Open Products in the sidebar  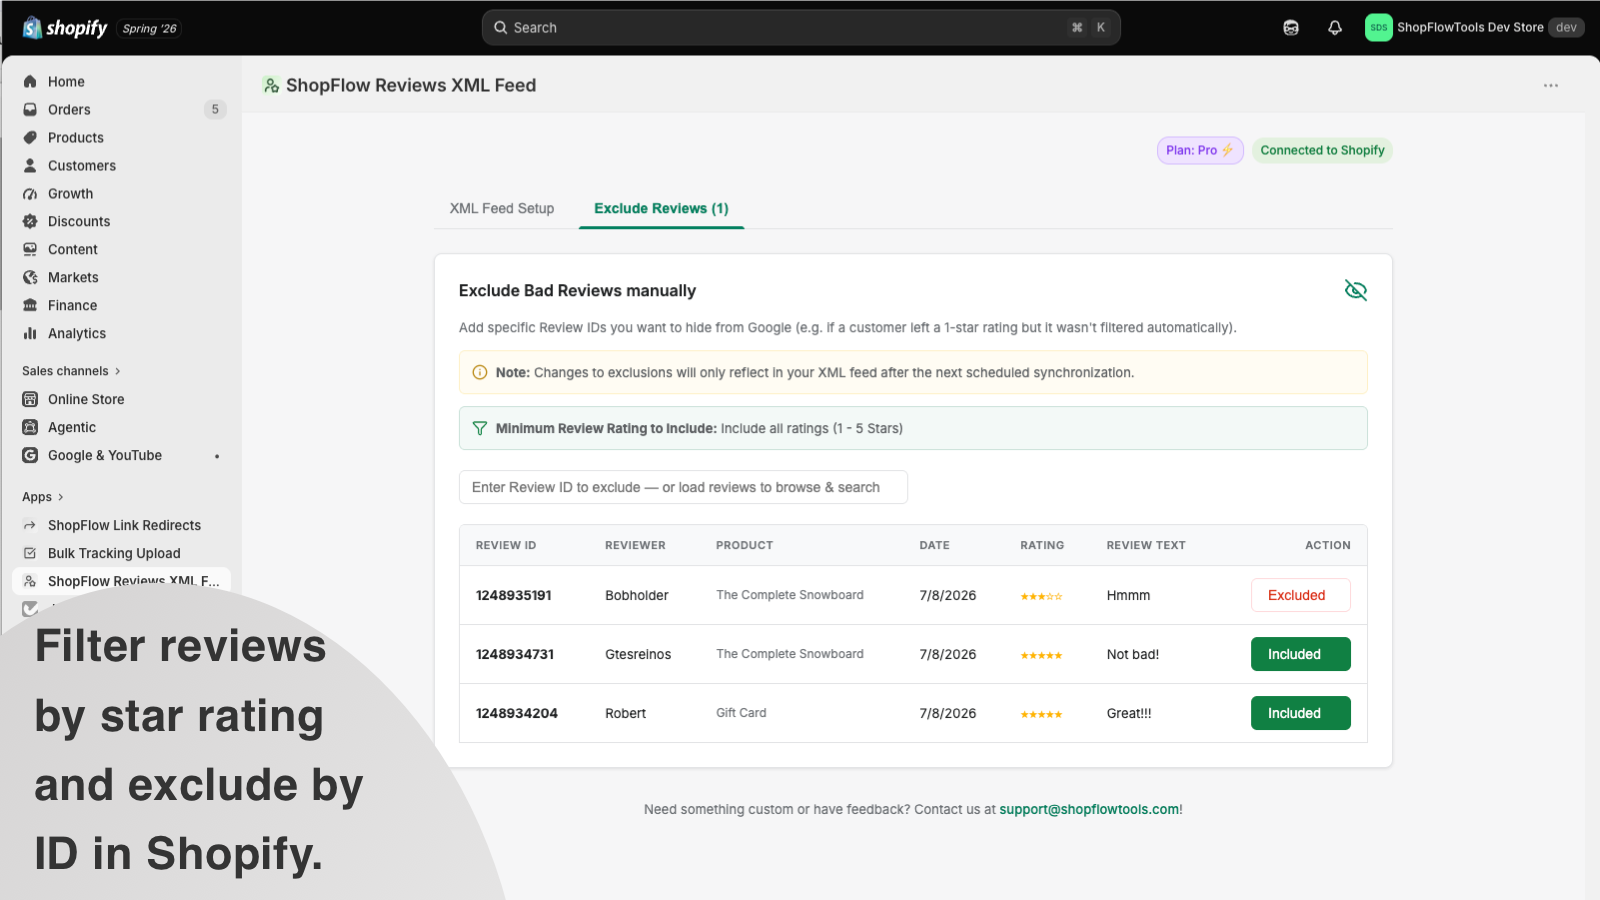[76, 138]
